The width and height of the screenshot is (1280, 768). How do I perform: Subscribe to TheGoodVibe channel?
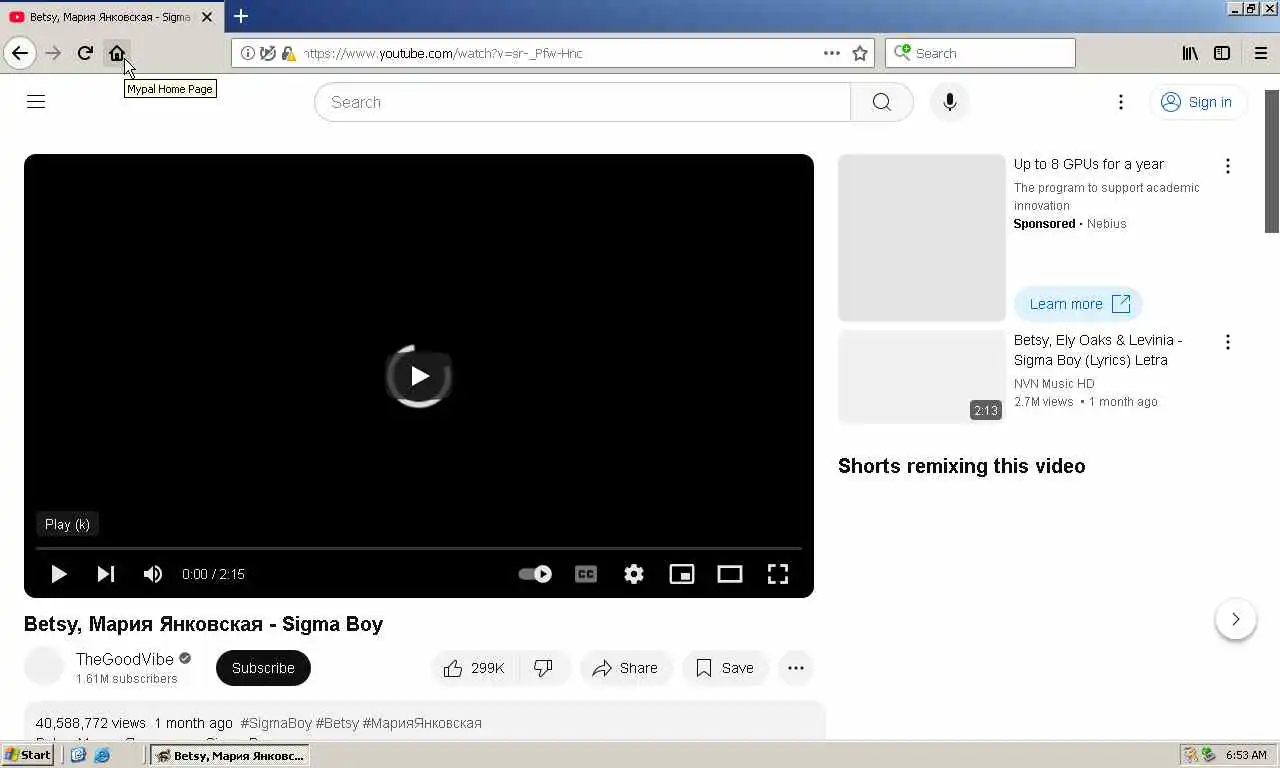click(263, 668)
